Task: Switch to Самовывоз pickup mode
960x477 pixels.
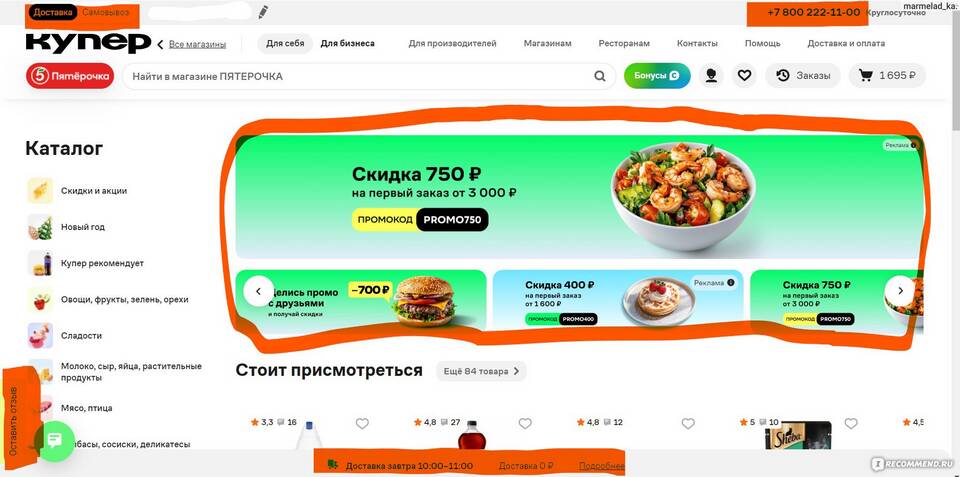Action: click(x=106, y=12)
